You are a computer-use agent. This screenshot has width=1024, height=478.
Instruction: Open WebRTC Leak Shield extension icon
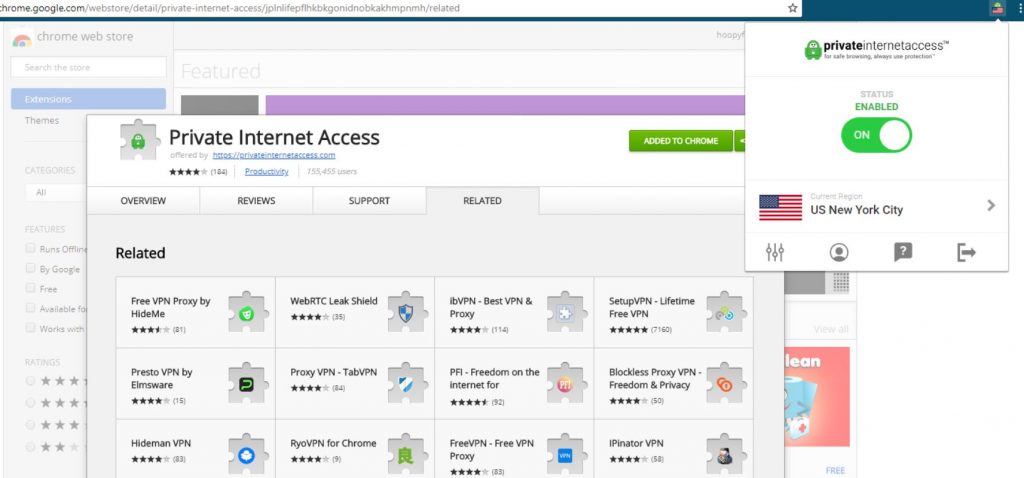(406, 312)
